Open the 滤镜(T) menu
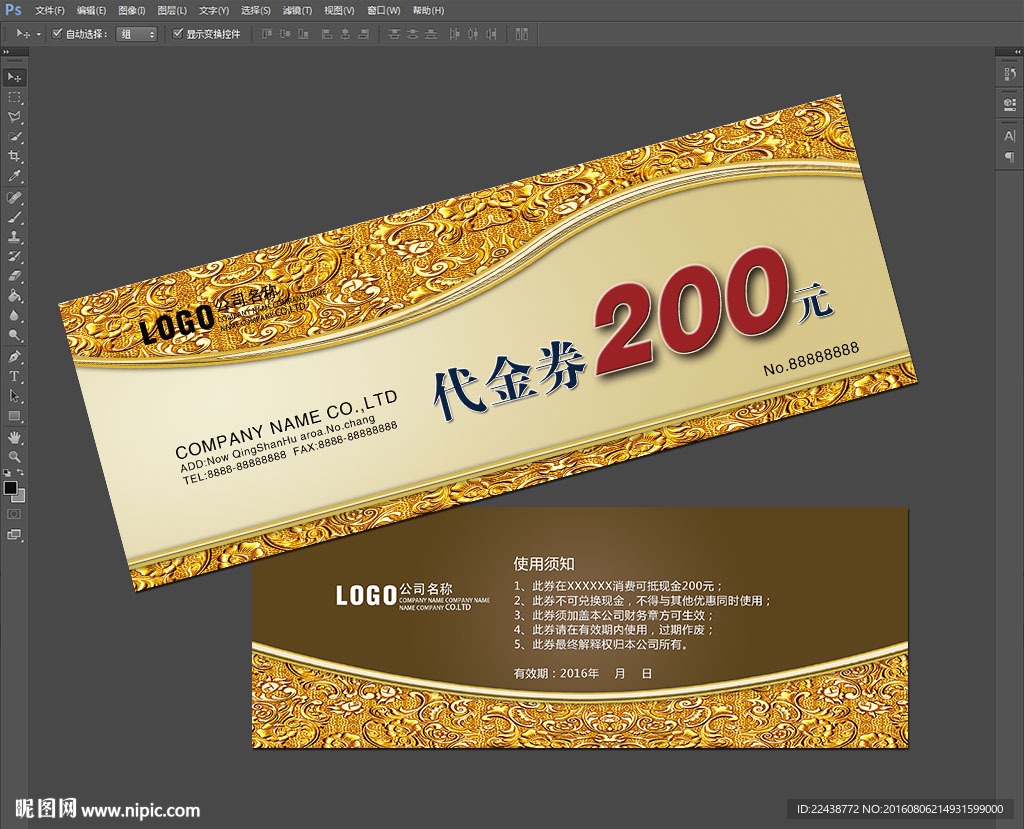The image size is (1024, 829). click(x=297, y=10)
